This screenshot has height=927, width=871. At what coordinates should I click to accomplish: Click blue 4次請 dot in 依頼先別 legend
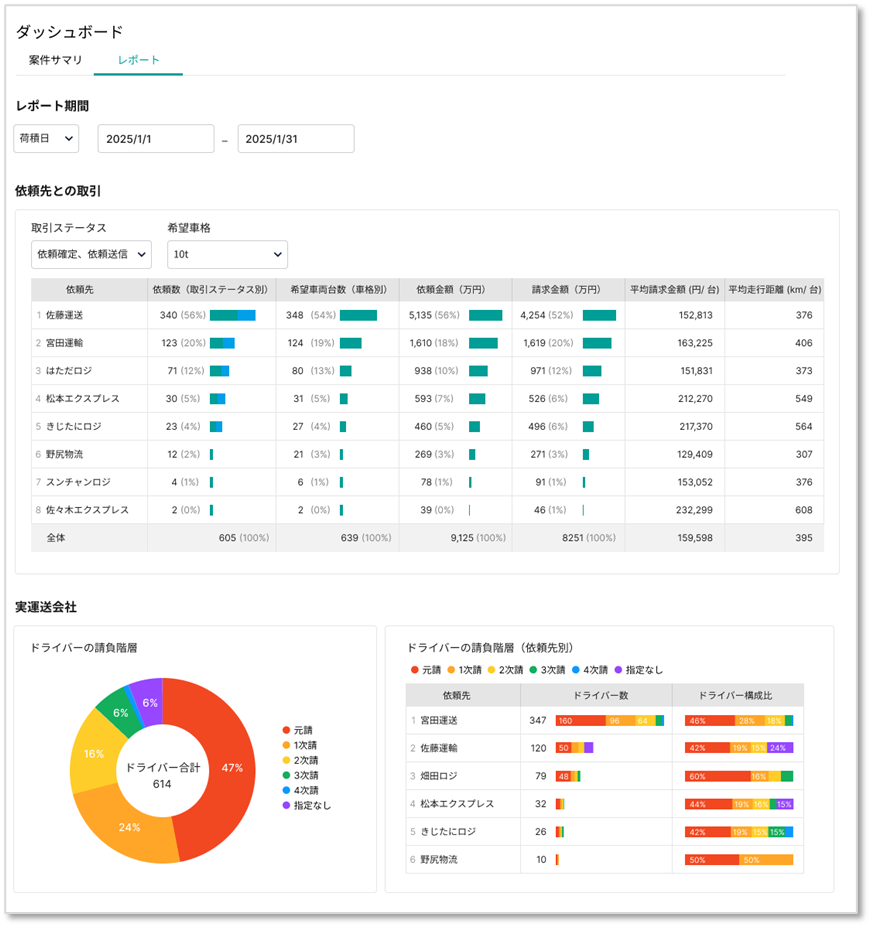pos(574,670)
